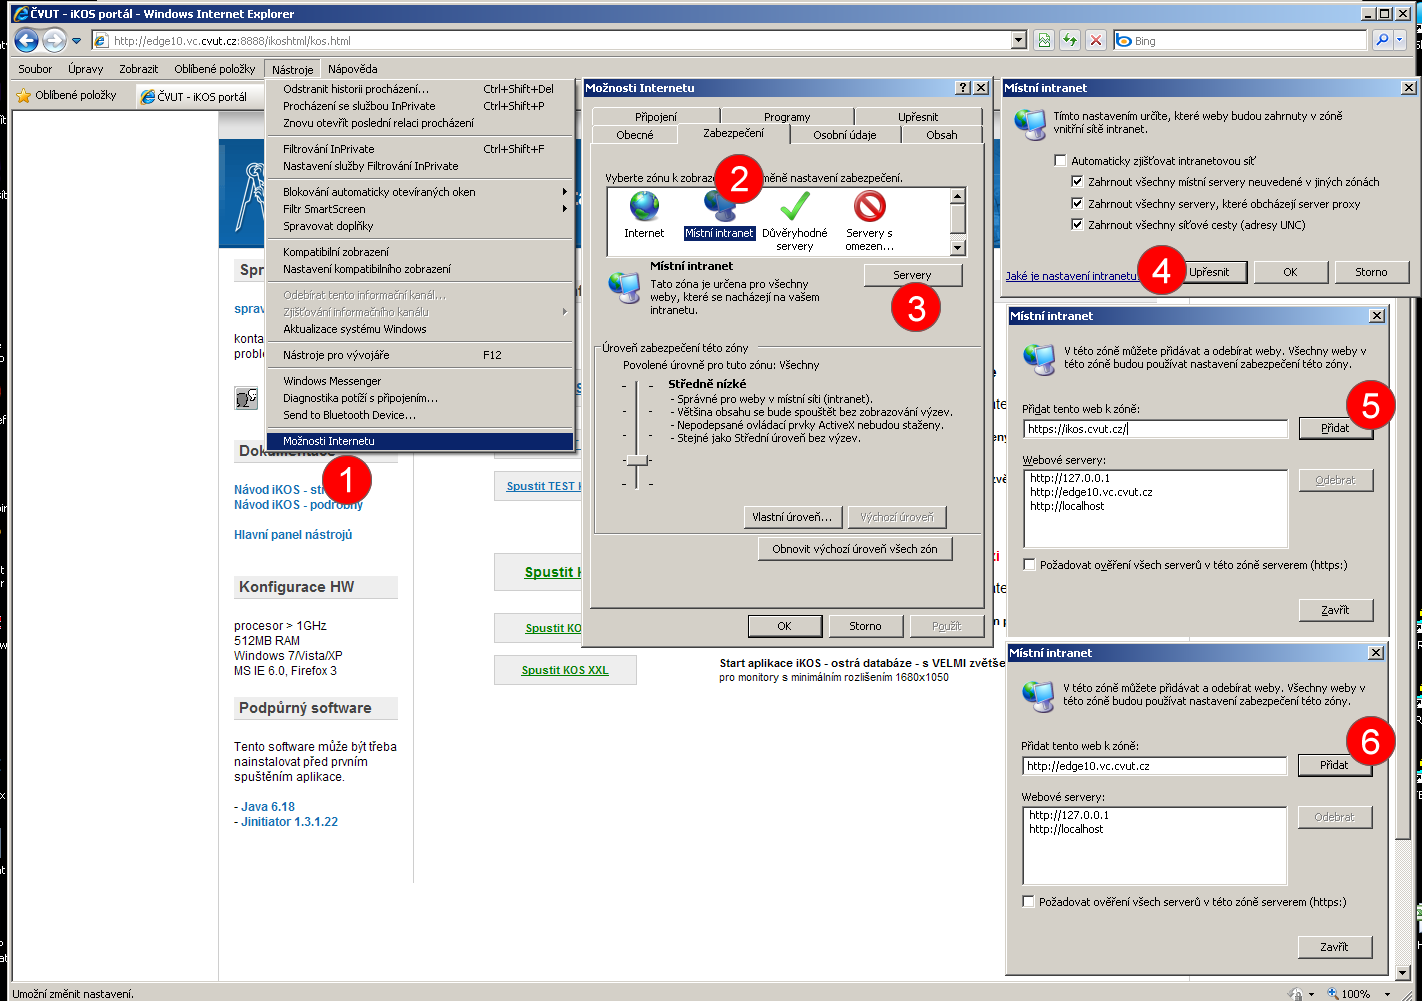Select http://edge10.vc.cvut.cz in Webové servery list
This screenshot has width=1422, height=1001.
point(1091,492)
